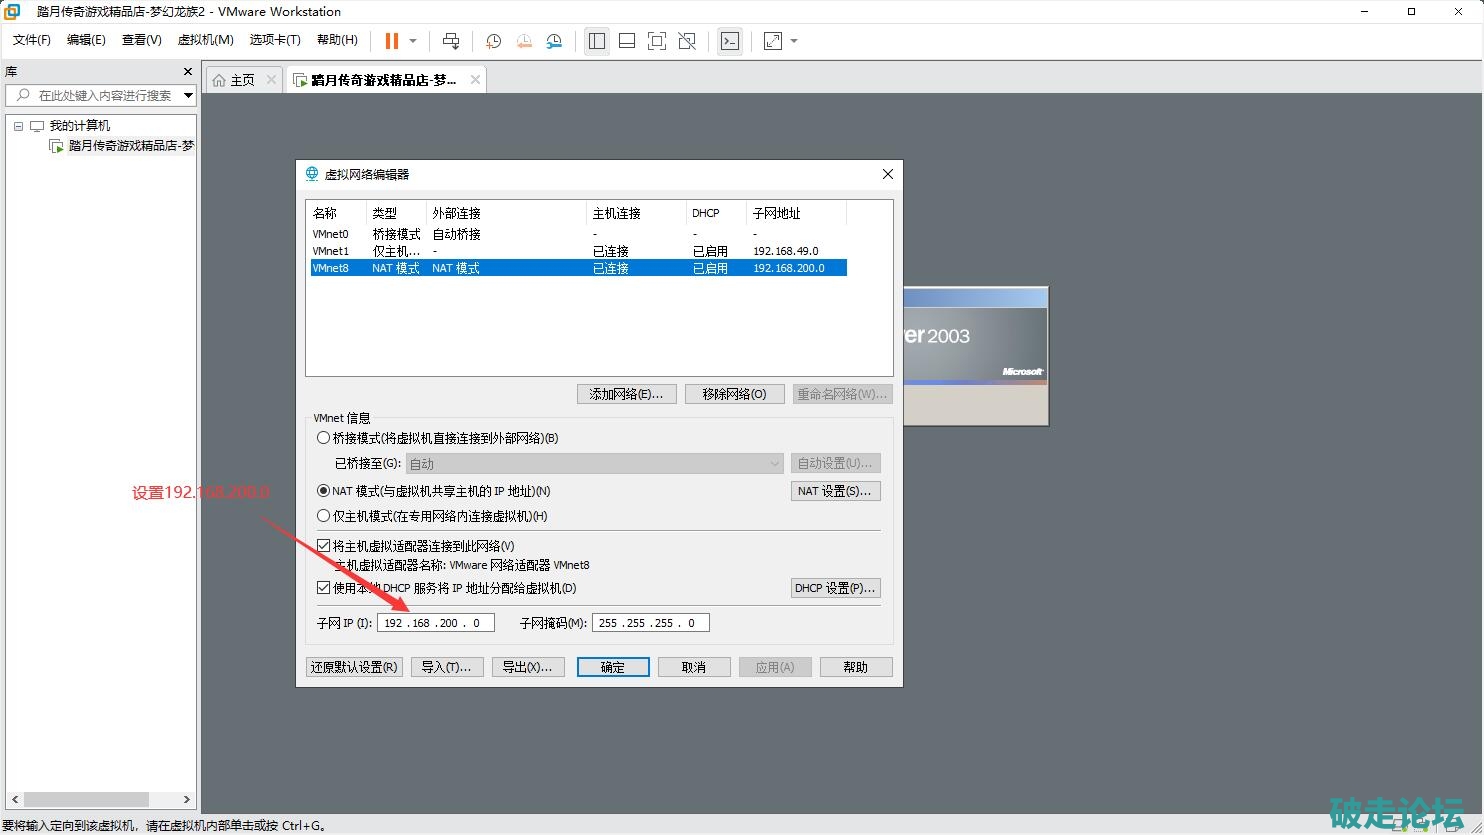The height and width of the screenshot is (835, 1484).
Task: Enter full screen mode icon
Action: click(657, 41)
